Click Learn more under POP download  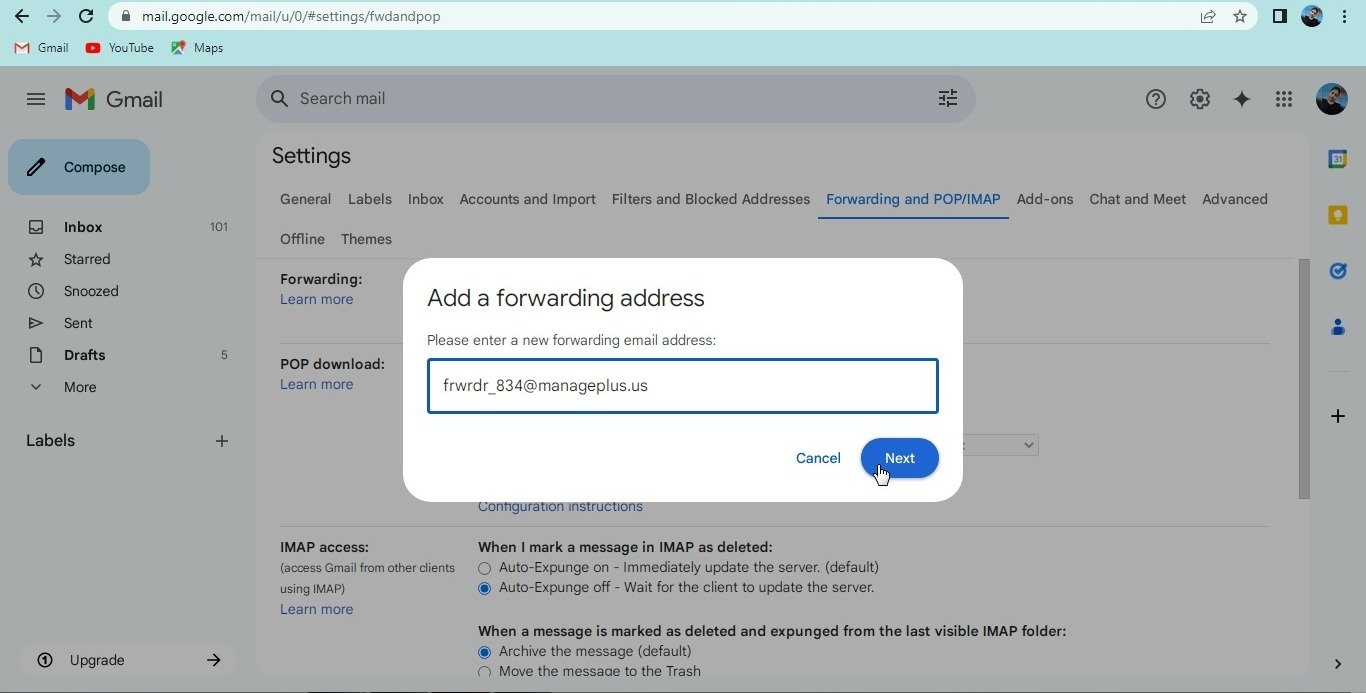point(316,384)
